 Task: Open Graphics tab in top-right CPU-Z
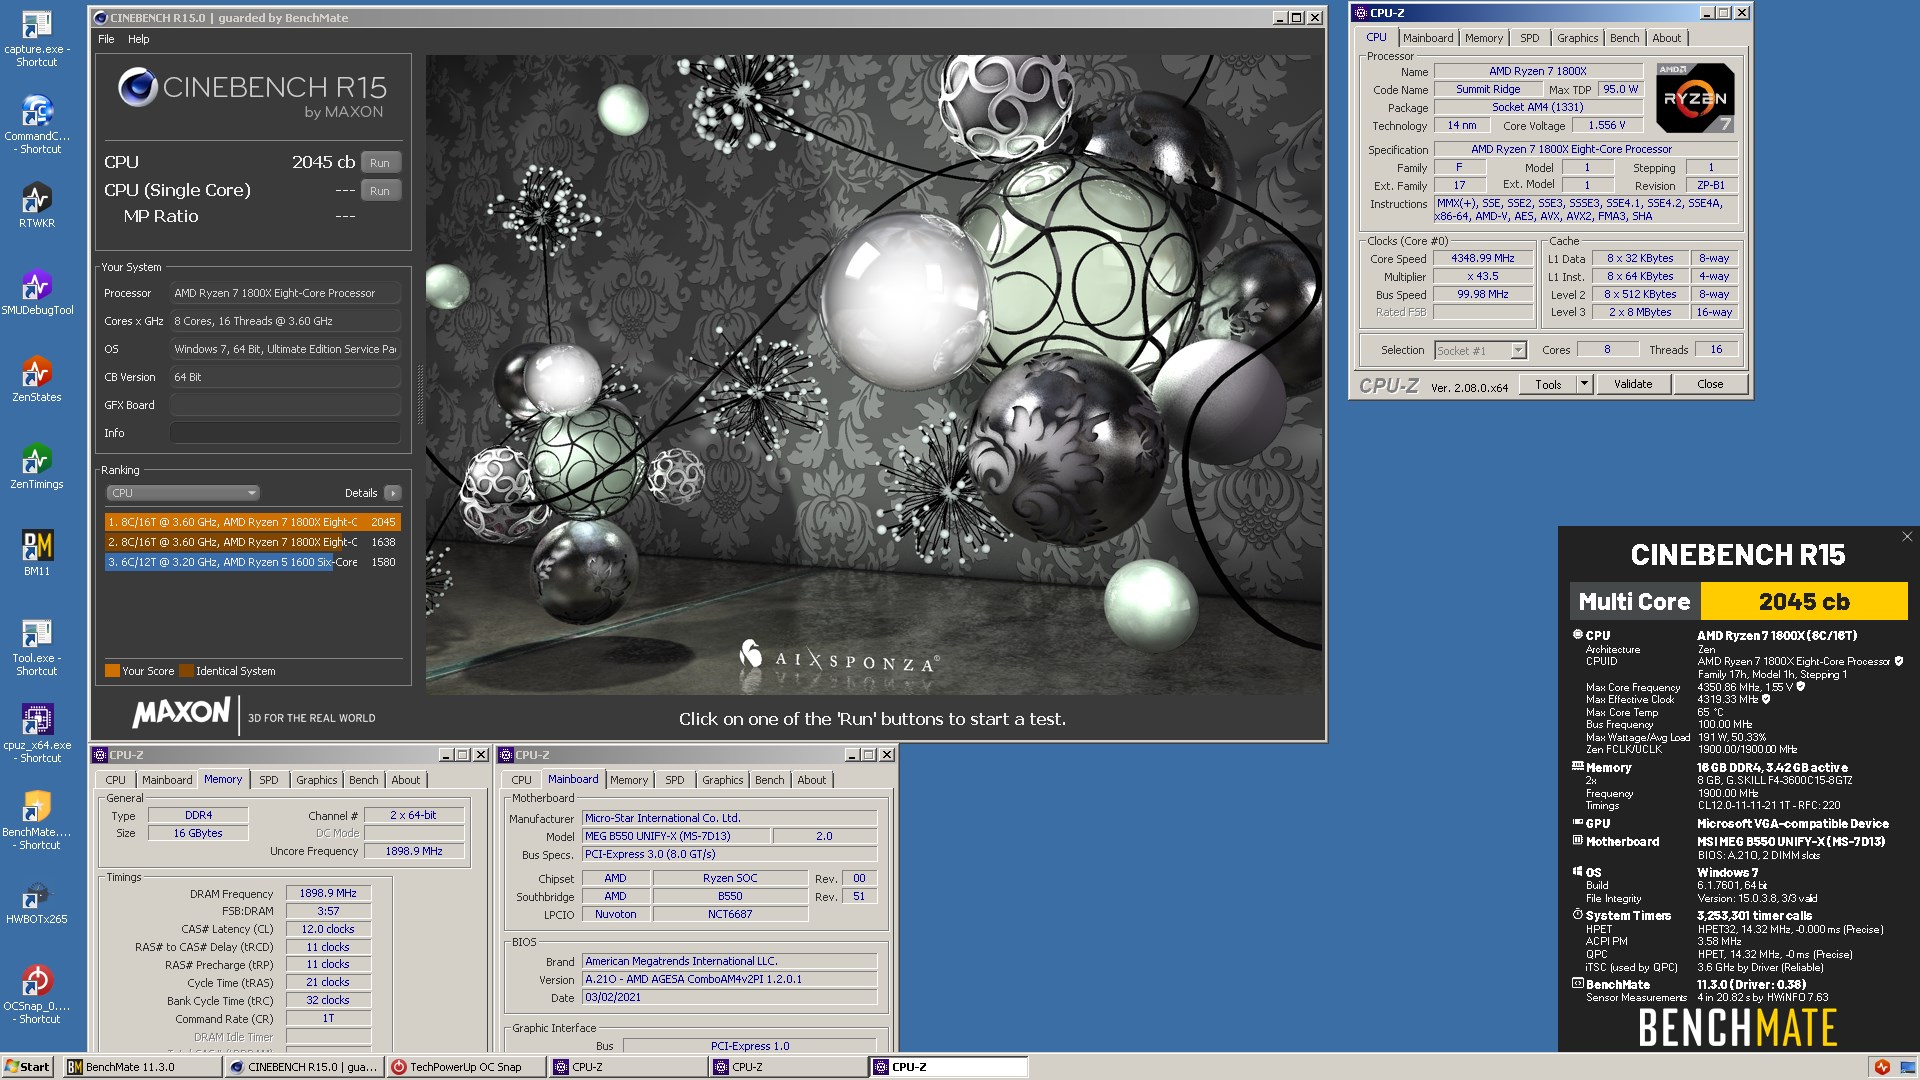[x=1577, y=38]
